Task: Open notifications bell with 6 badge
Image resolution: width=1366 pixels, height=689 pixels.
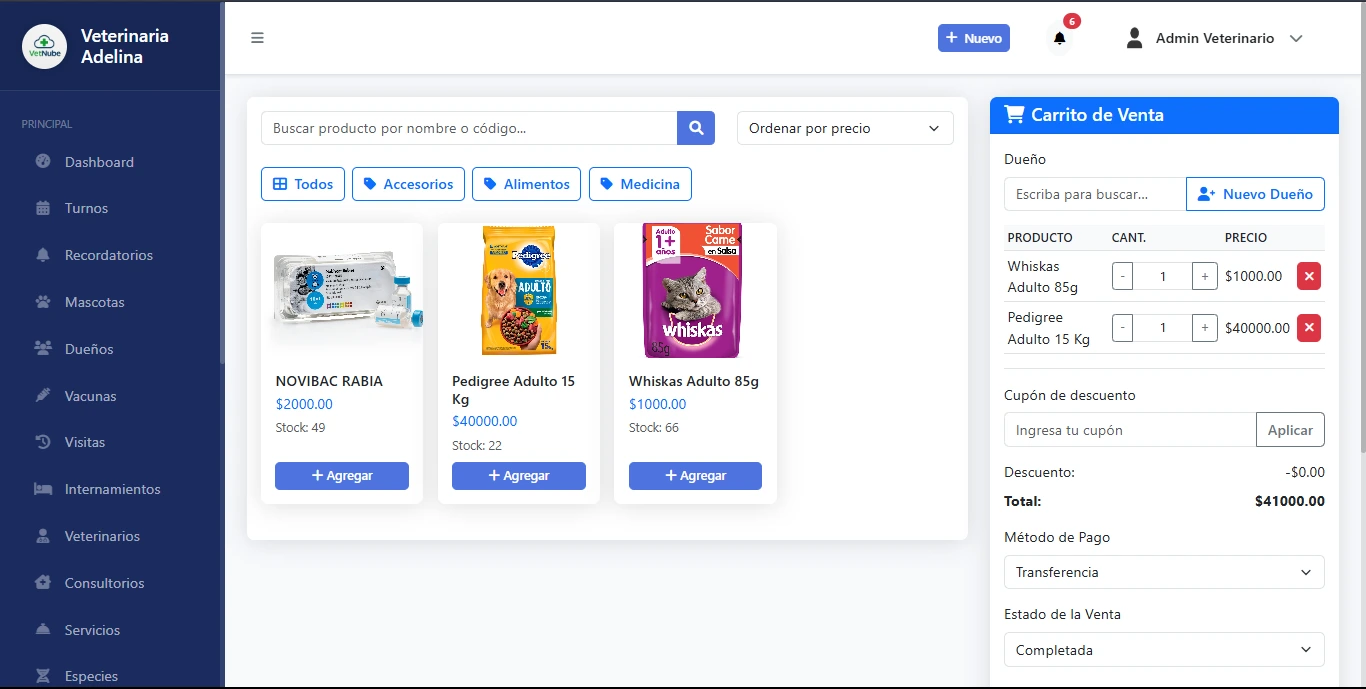Action: pyautogui.click(x=1060, y=38)
